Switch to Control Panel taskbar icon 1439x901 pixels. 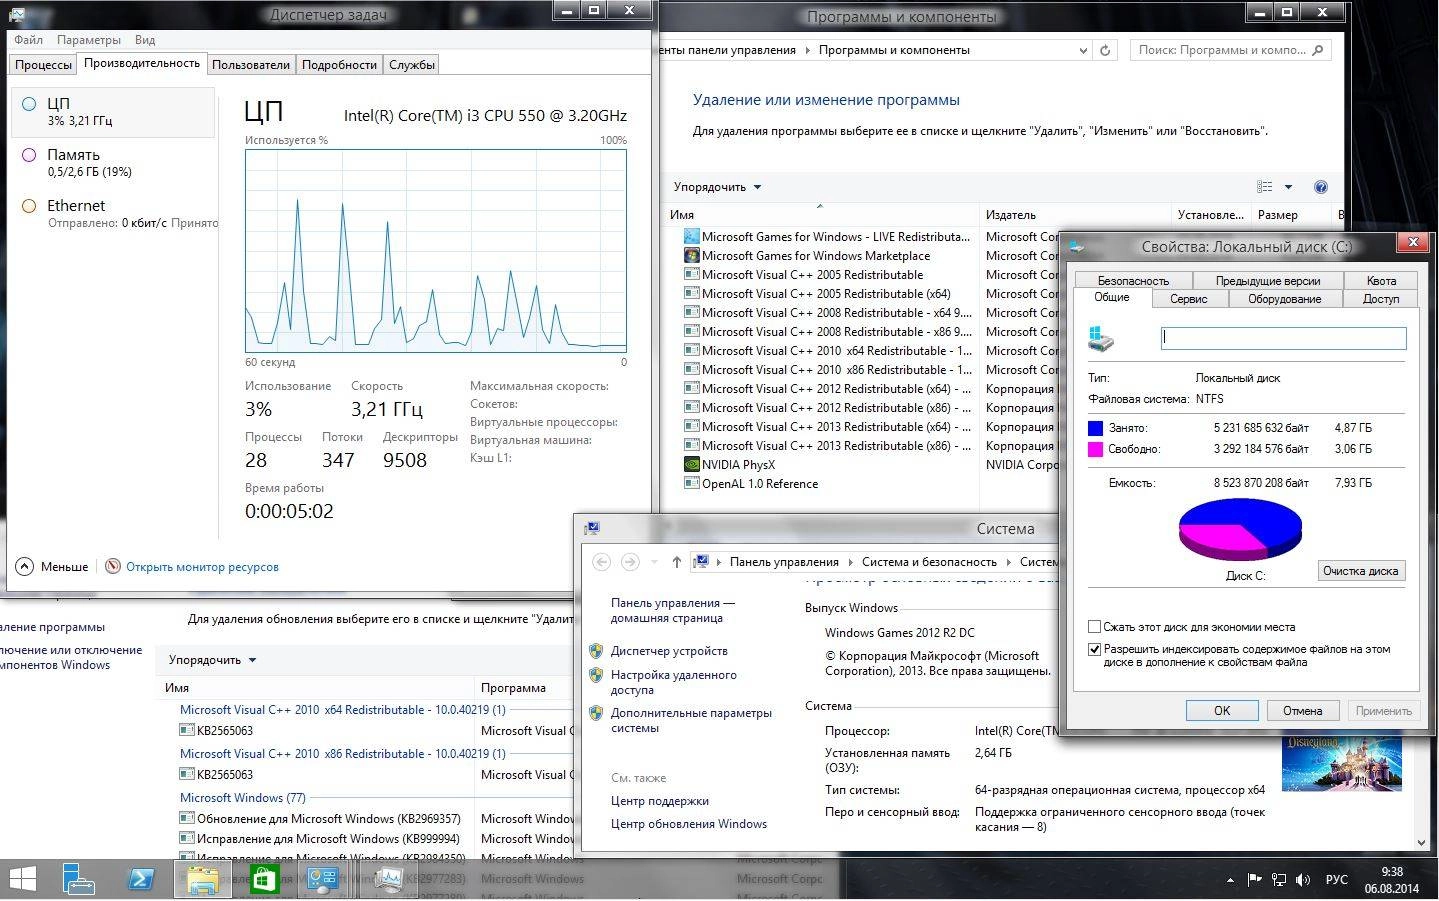click(323, 879)
